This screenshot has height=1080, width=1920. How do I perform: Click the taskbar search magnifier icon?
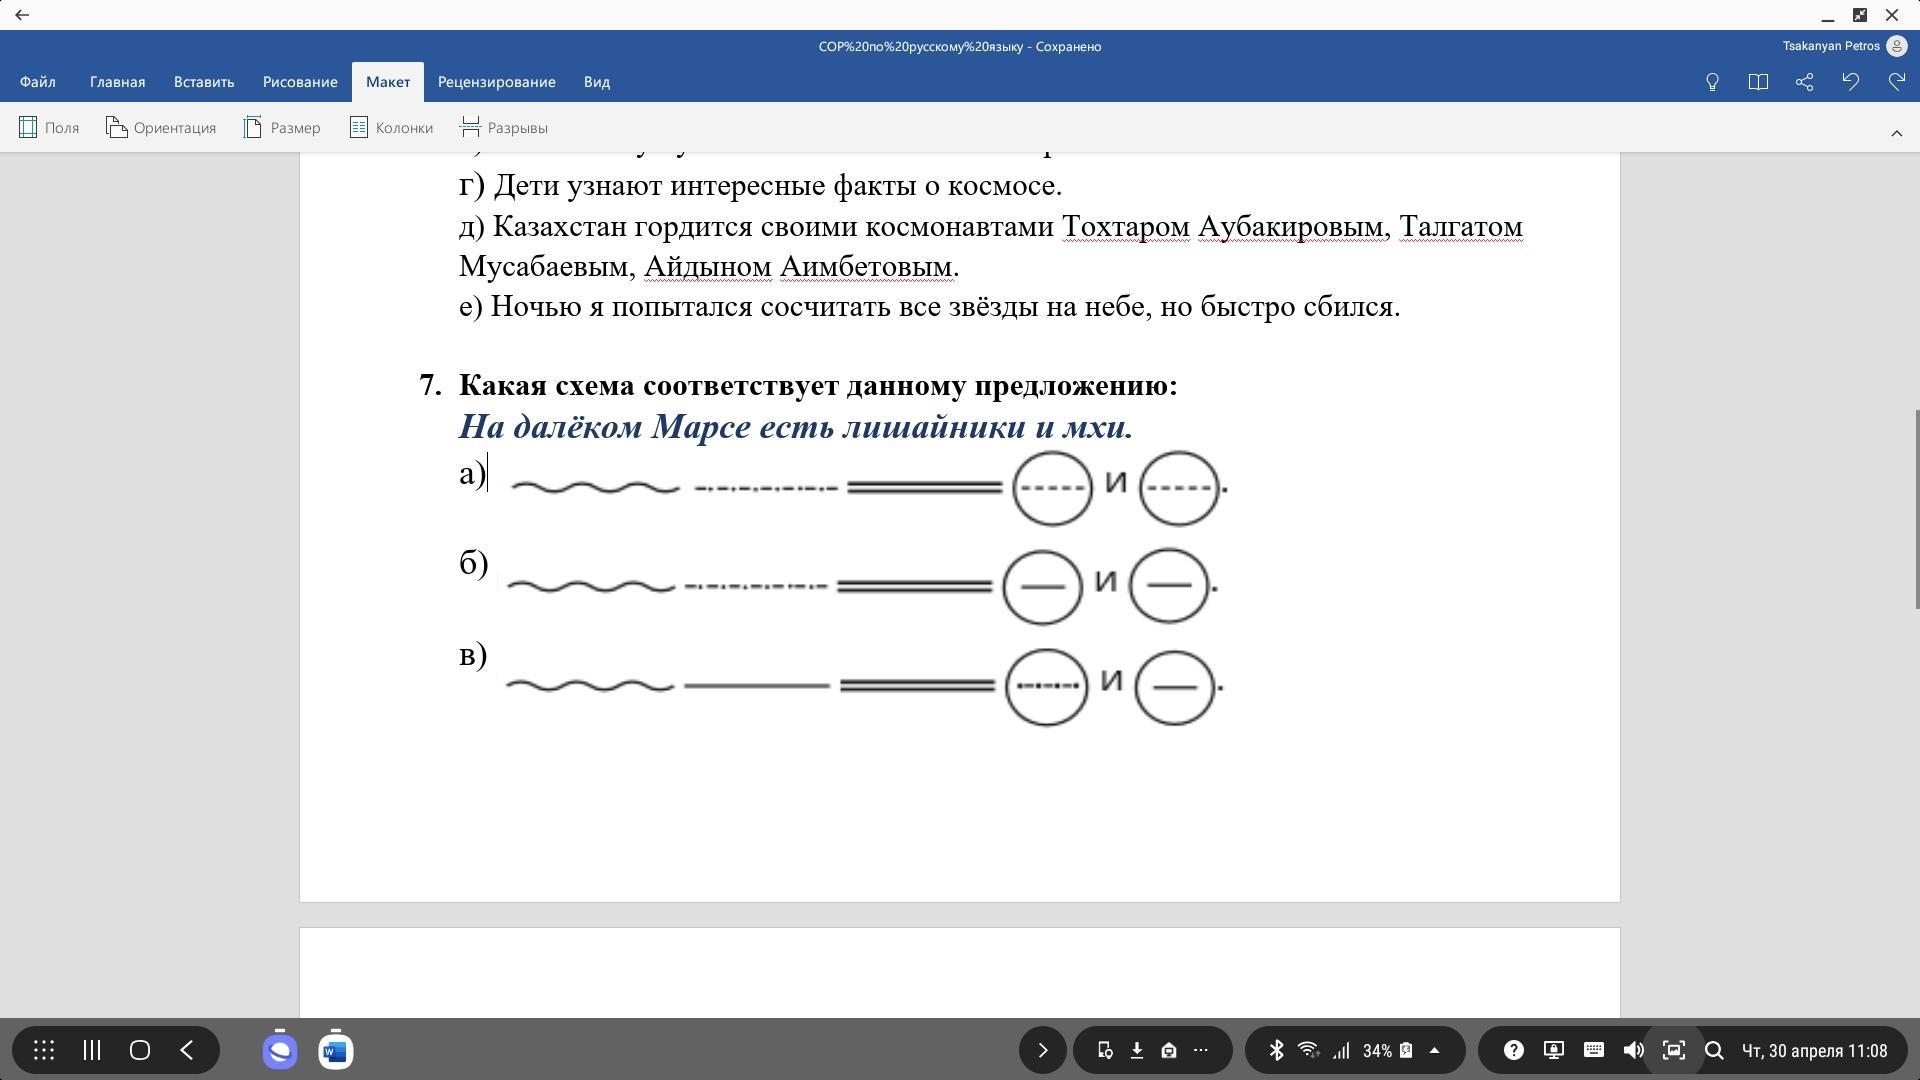coord(1714,1050)
